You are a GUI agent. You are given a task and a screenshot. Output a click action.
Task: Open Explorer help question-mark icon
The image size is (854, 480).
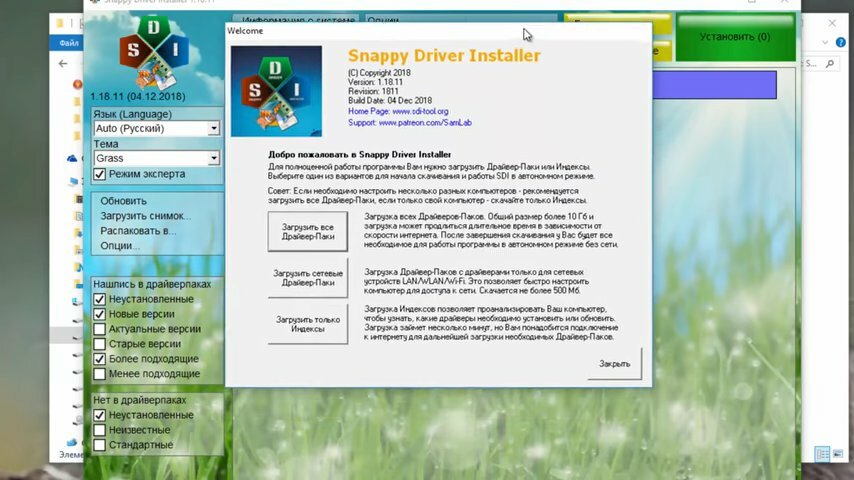tap(841, 42)
